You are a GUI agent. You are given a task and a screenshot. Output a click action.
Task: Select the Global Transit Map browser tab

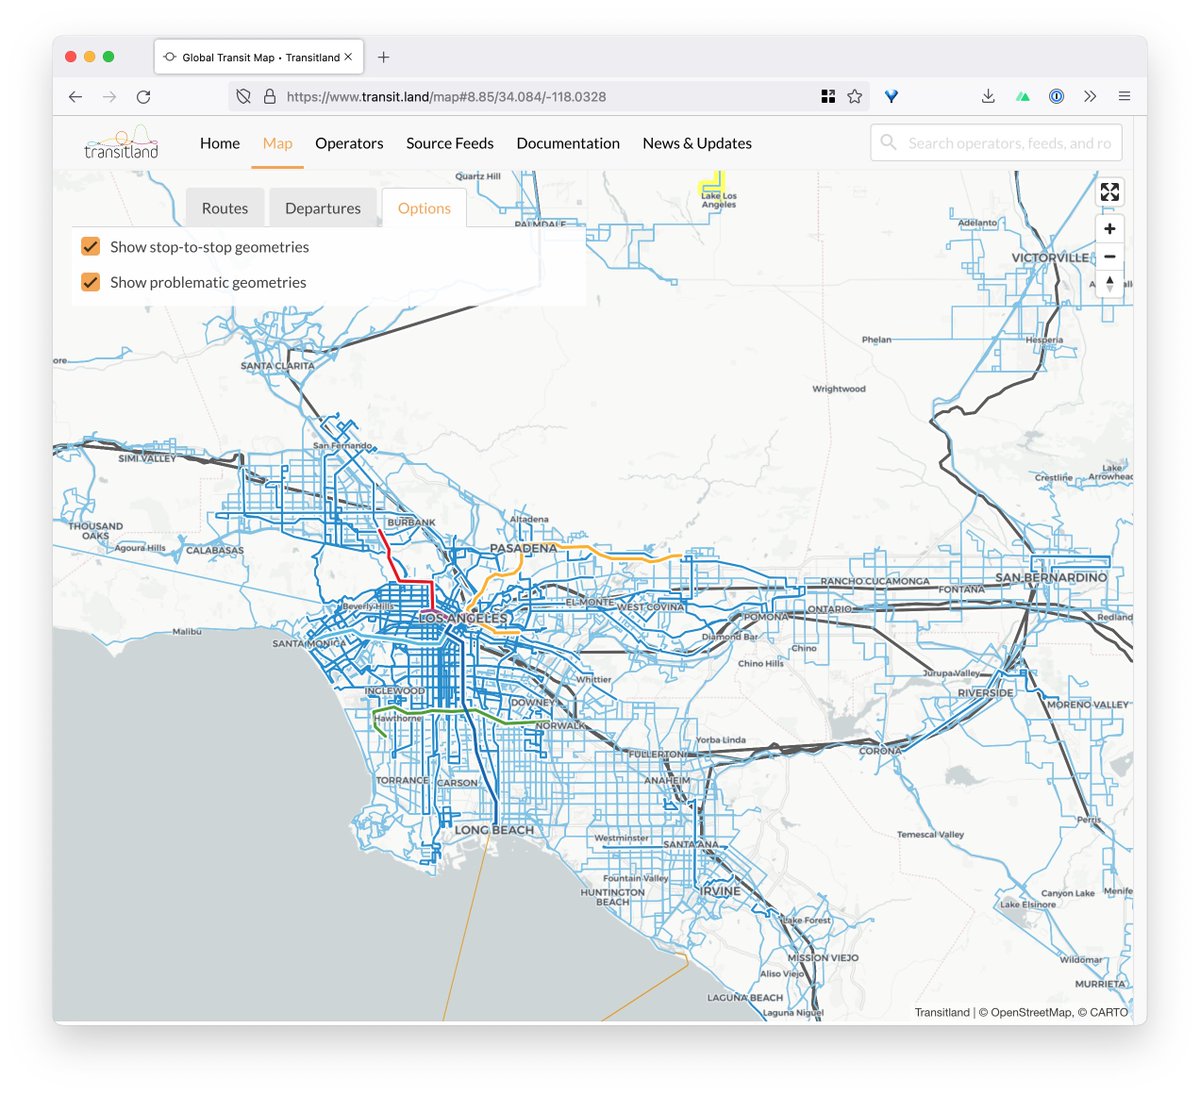(x=259, y=57)
